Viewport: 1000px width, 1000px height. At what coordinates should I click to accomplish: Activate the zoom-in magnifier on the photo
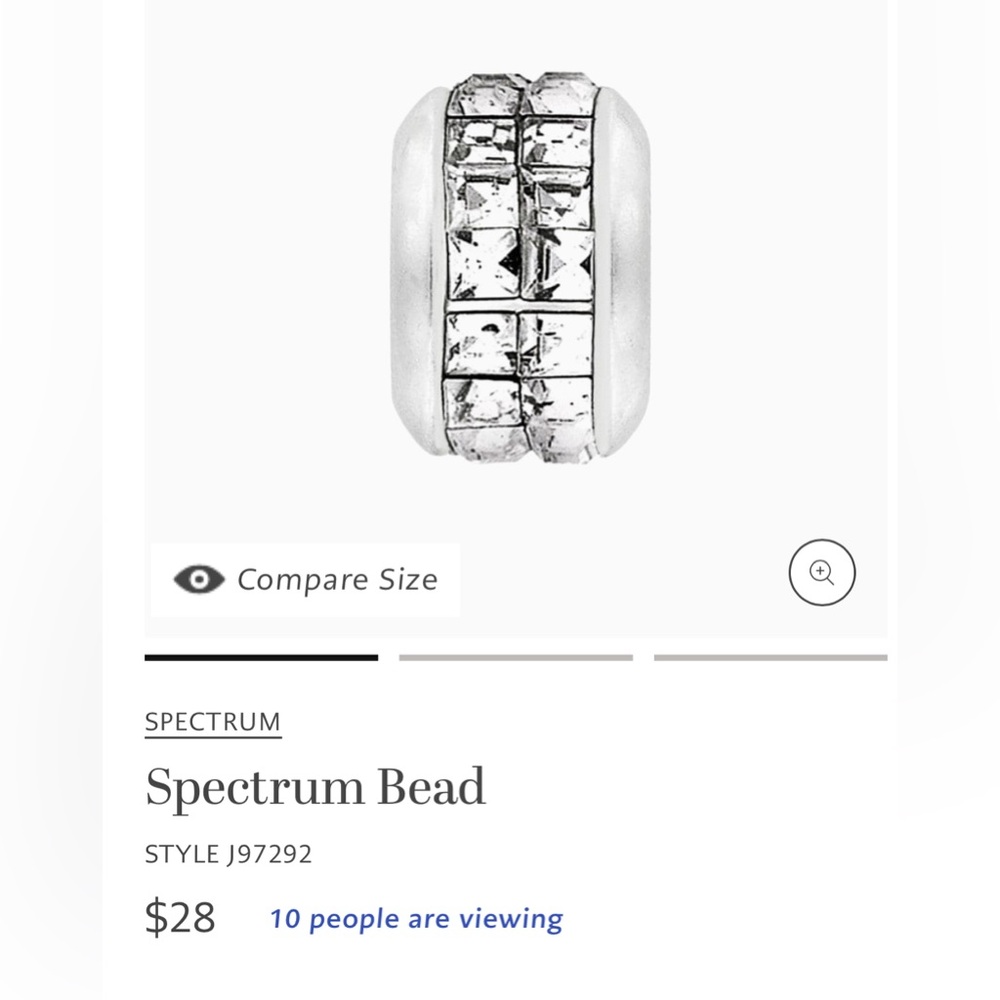click(820, 571)
